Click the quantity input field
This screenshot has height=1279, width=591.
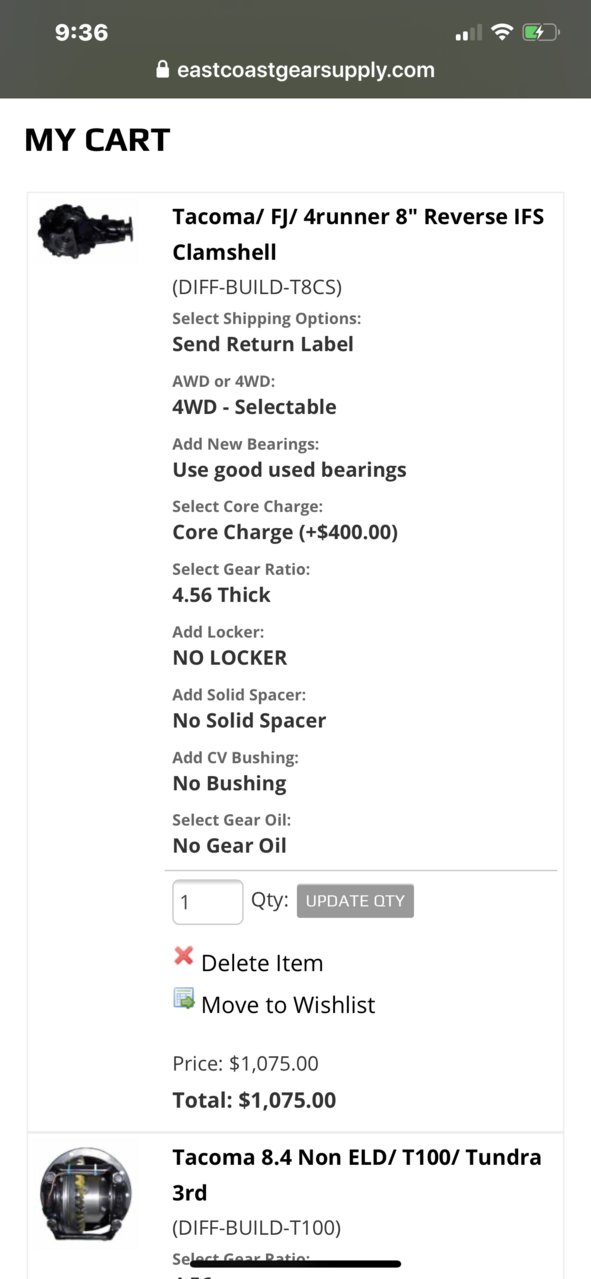(x=208, y=902)
